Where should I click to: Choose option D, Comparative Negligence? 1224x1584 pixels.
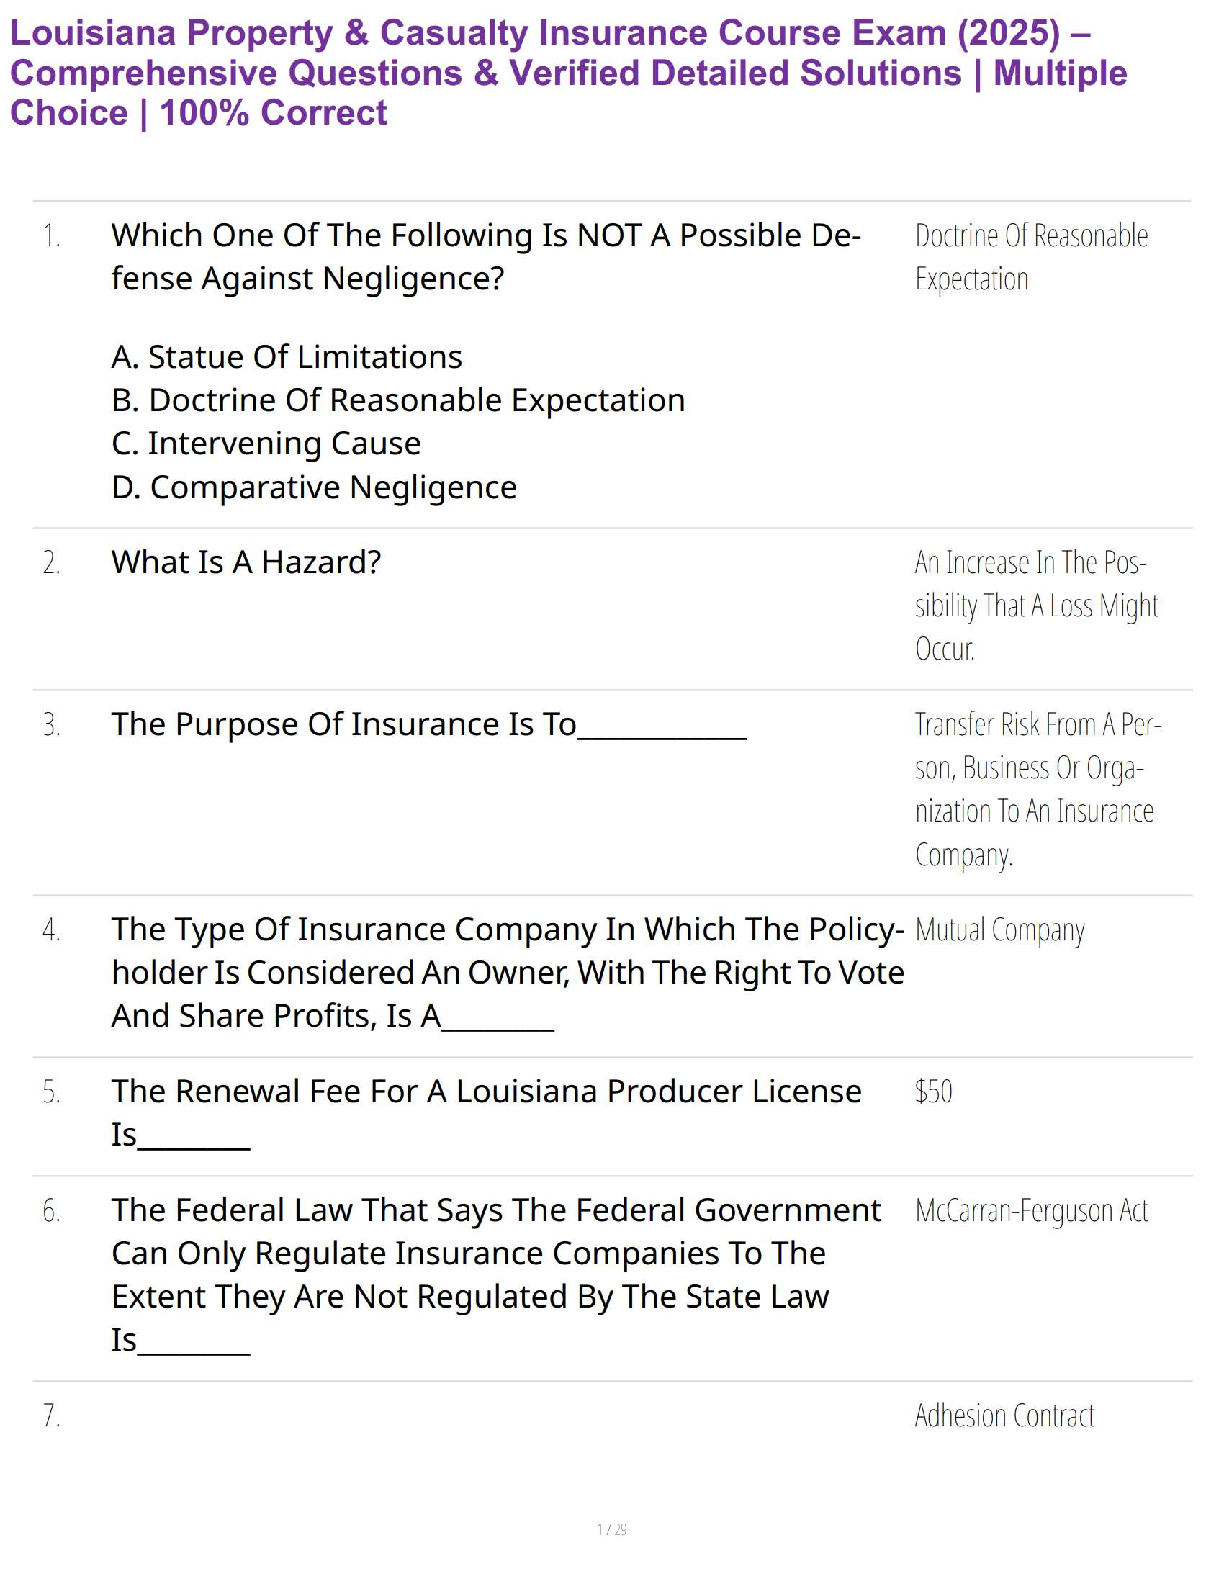(x=314, y=487)
